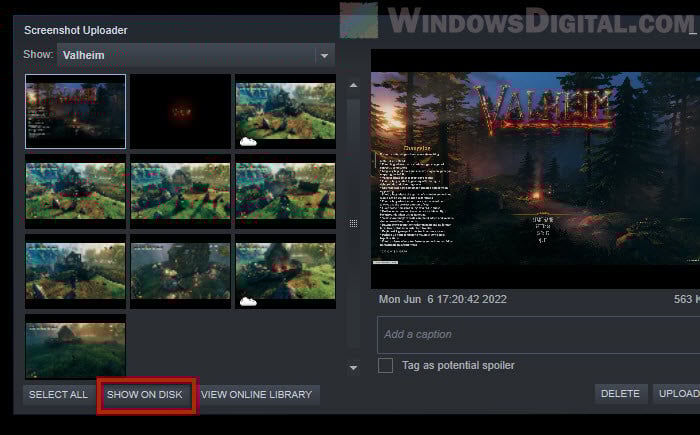Click the scrollbar up arrow in the thumbnail list
This screenshot has width=700, height=435.
click(x=353, y=86)
